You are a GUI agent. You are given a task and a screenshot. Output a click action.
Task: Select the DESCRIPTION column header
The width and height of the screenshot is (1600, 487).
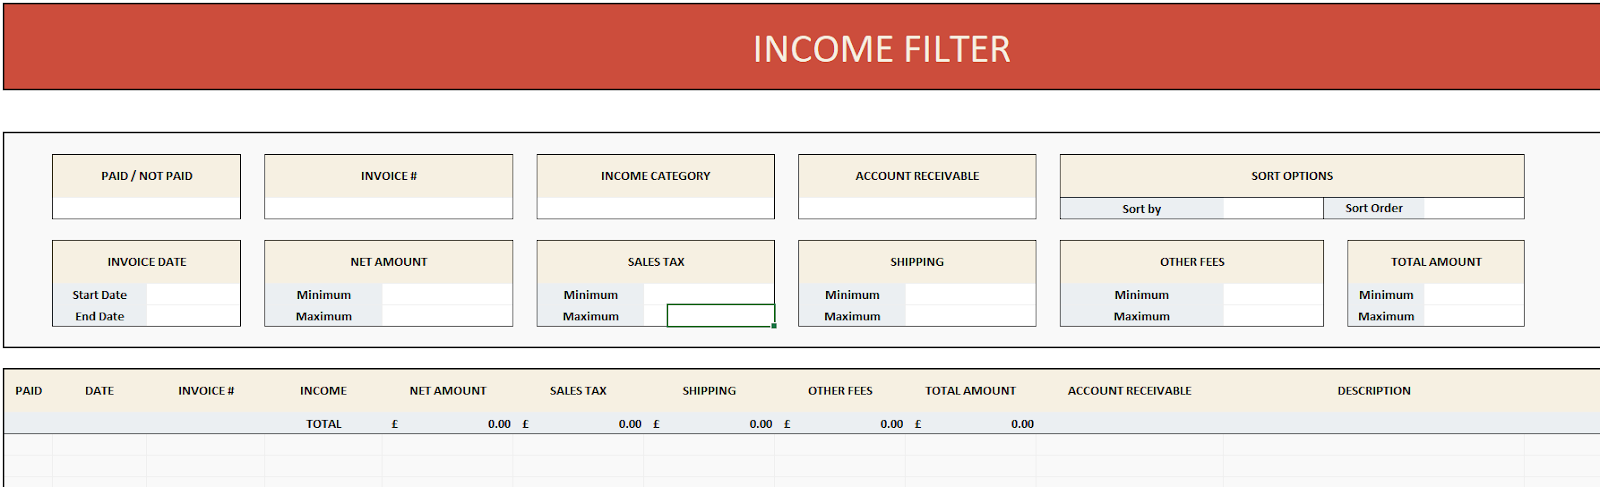tap(1373, 391)
